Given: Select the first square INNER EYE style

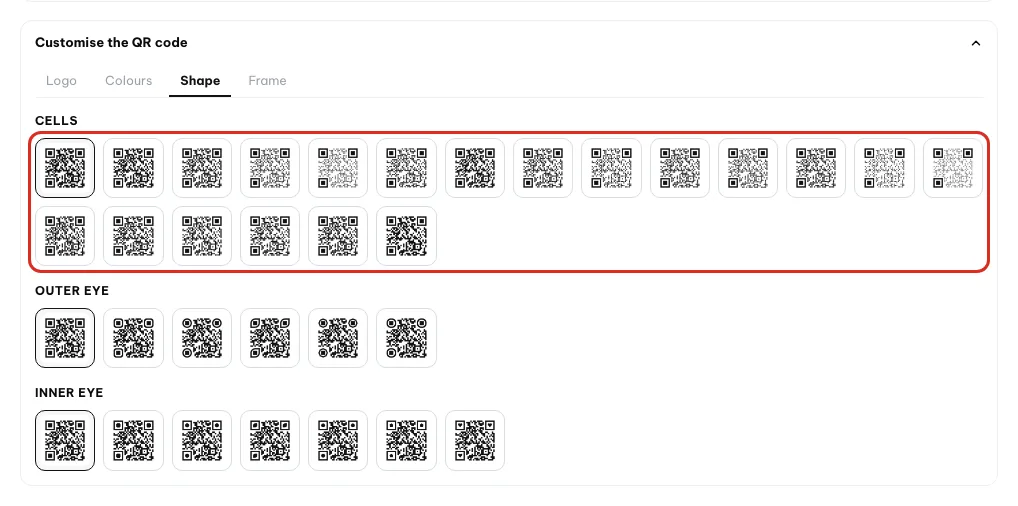Looking at the screenshot, I should 65,440.
